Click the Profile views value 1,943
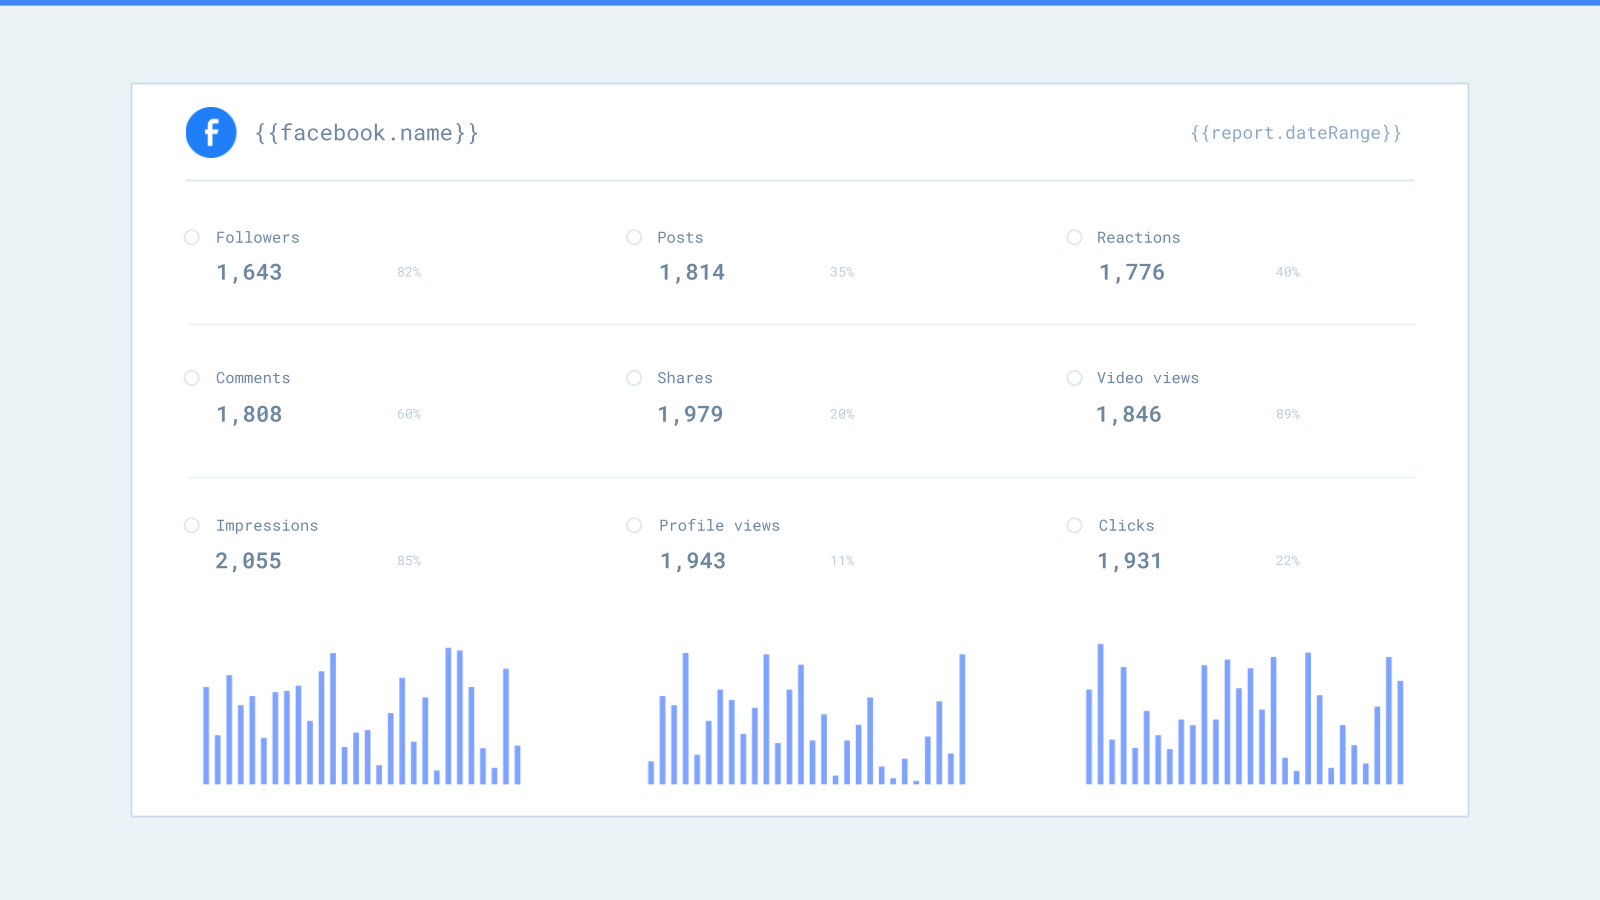1600x900 pixels. tap(693, 561)
